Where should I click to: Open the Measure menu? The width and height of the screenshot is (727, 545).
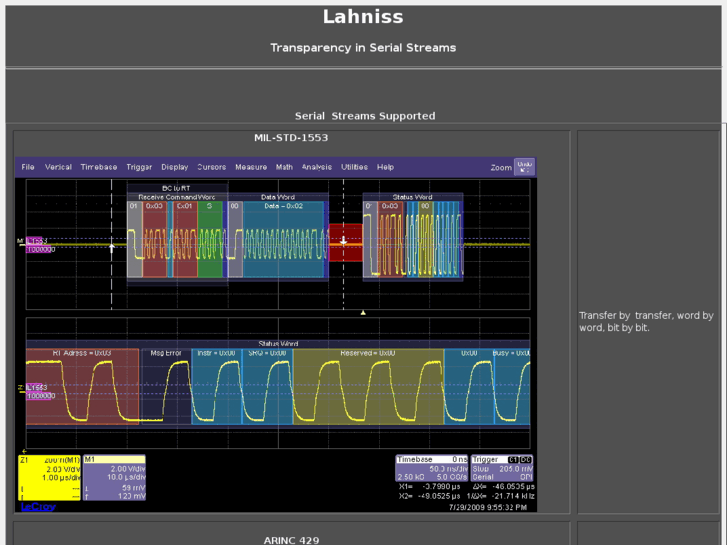pos(251,167)
